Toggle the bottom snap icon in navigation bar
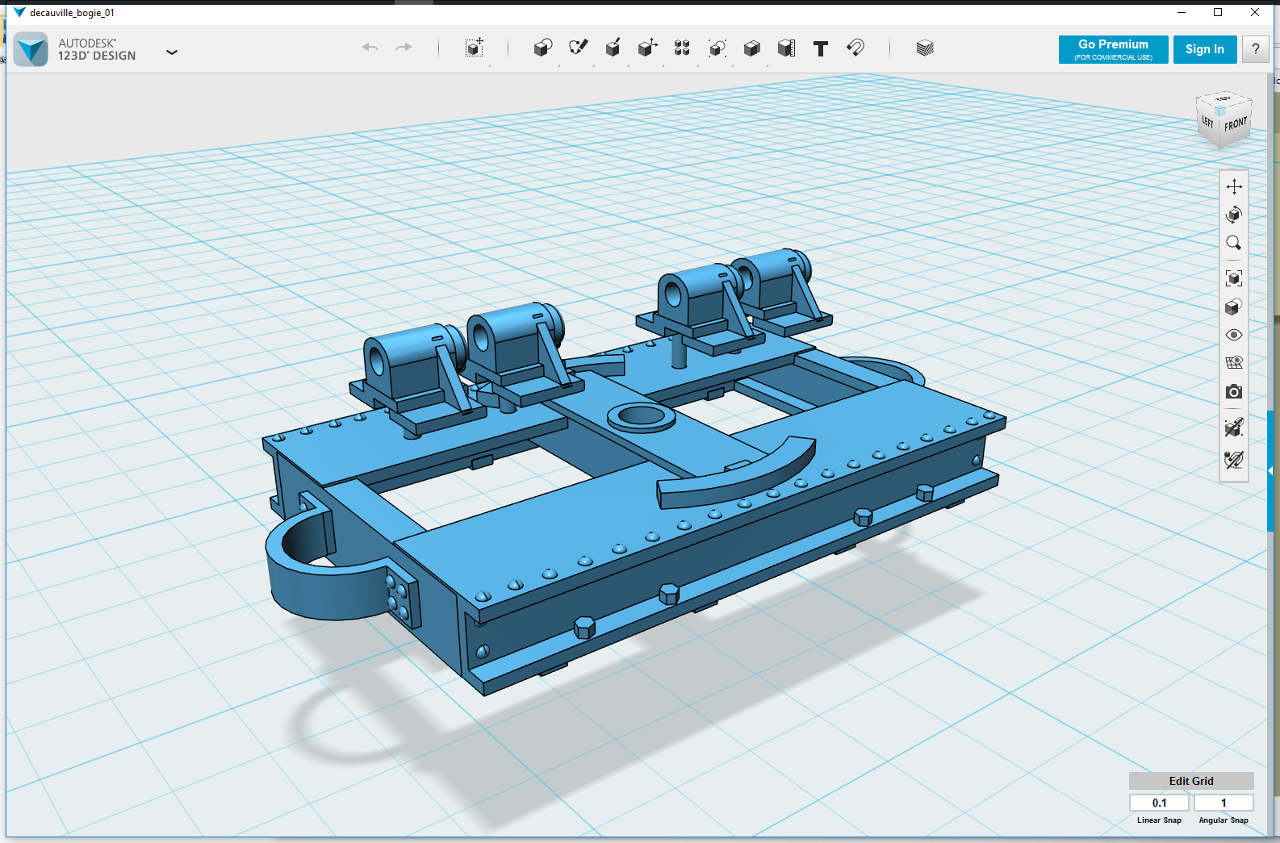The height and width of the screenshot is (843, 1280). pyautogui.click(x=1234, y=460)
